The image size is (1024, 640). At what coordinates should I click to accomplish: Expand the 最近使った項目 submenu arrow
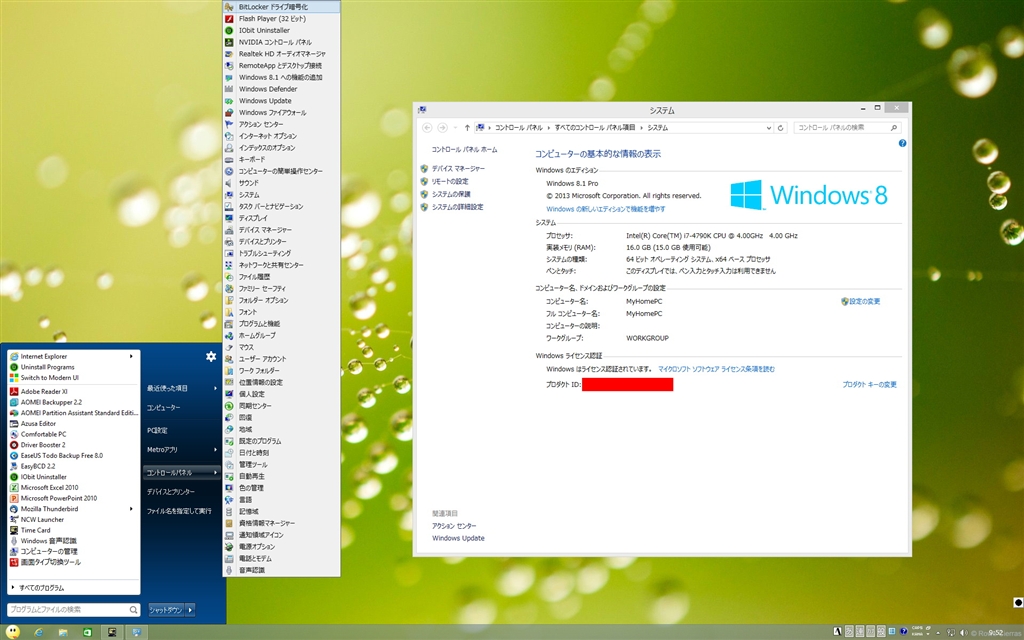(216, 389)
